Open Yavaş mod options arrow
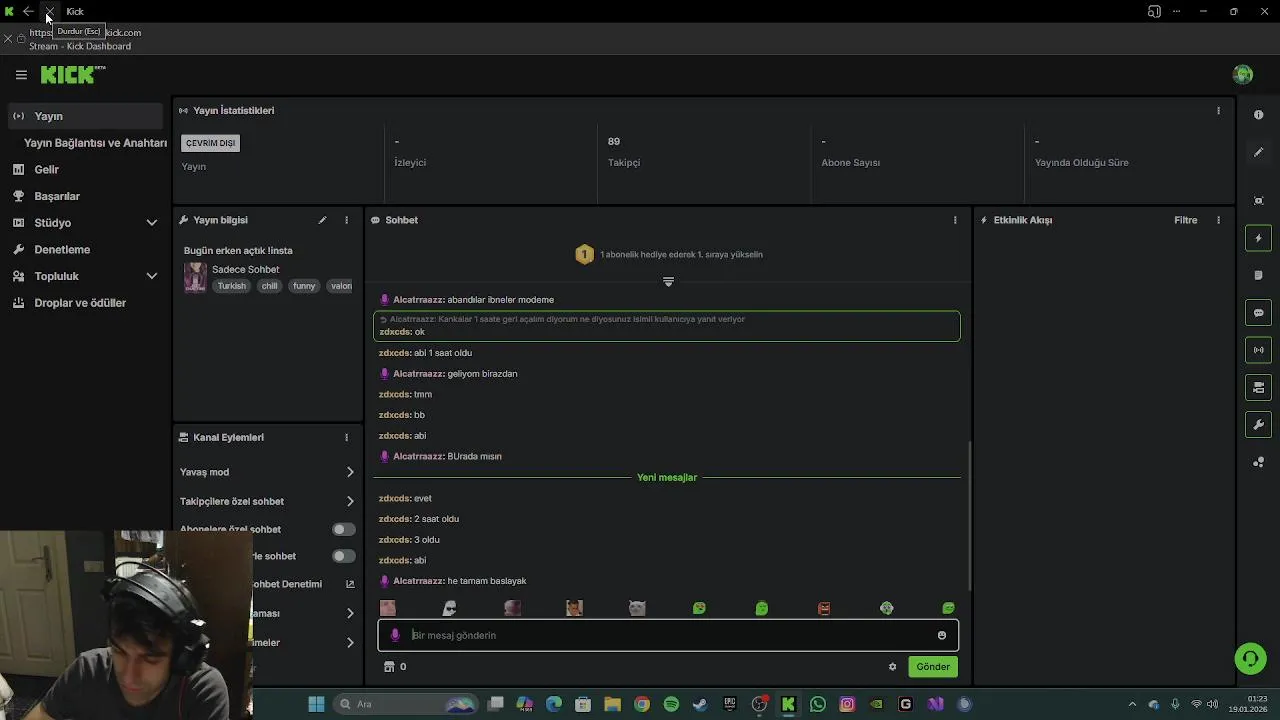This screenshot has height=720, width=1280. point(350,472)
